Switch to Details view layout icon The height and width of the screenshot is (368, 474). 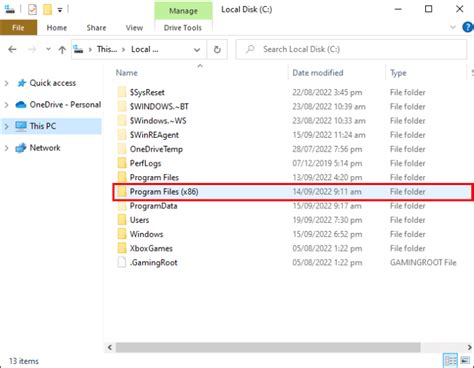451,361
